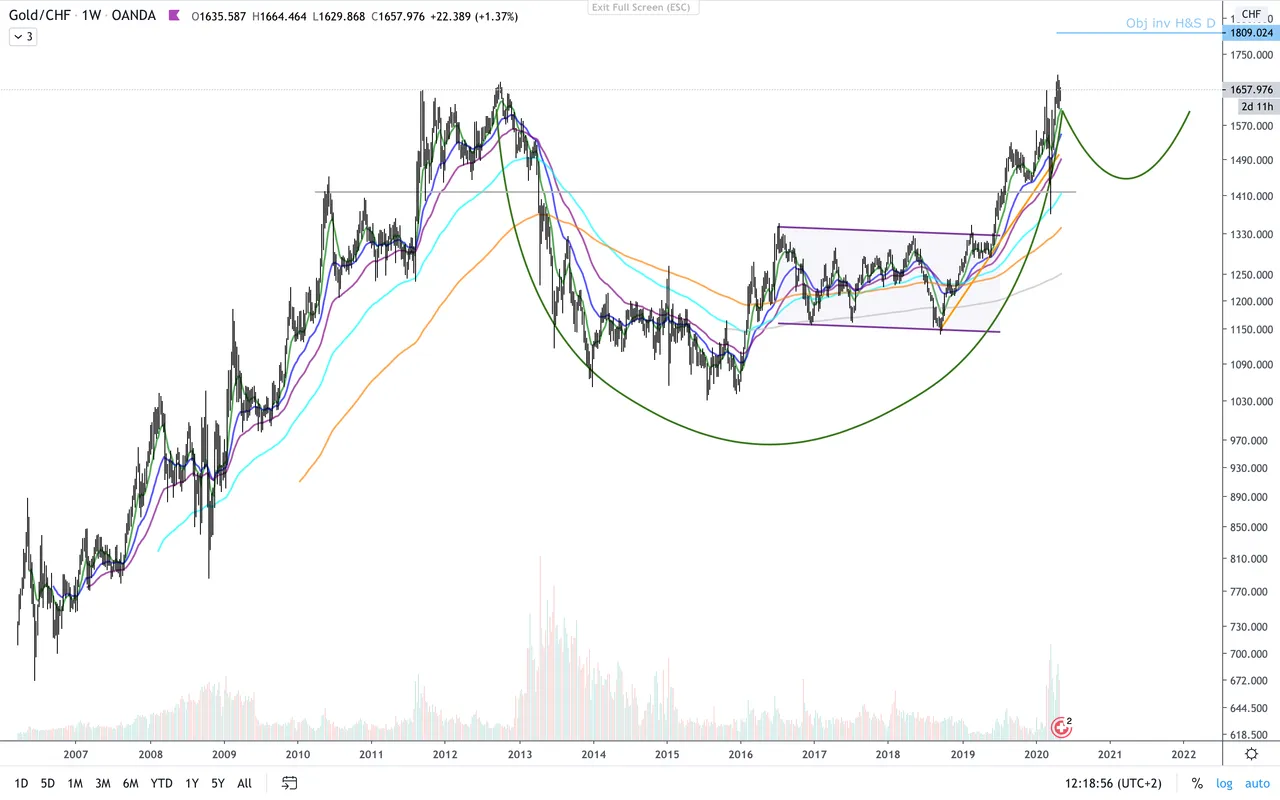Viewport: 1280px width, 800px height.
Task: Select the 1Y time range
Action: pyautogui.click(x=191, y=783)
